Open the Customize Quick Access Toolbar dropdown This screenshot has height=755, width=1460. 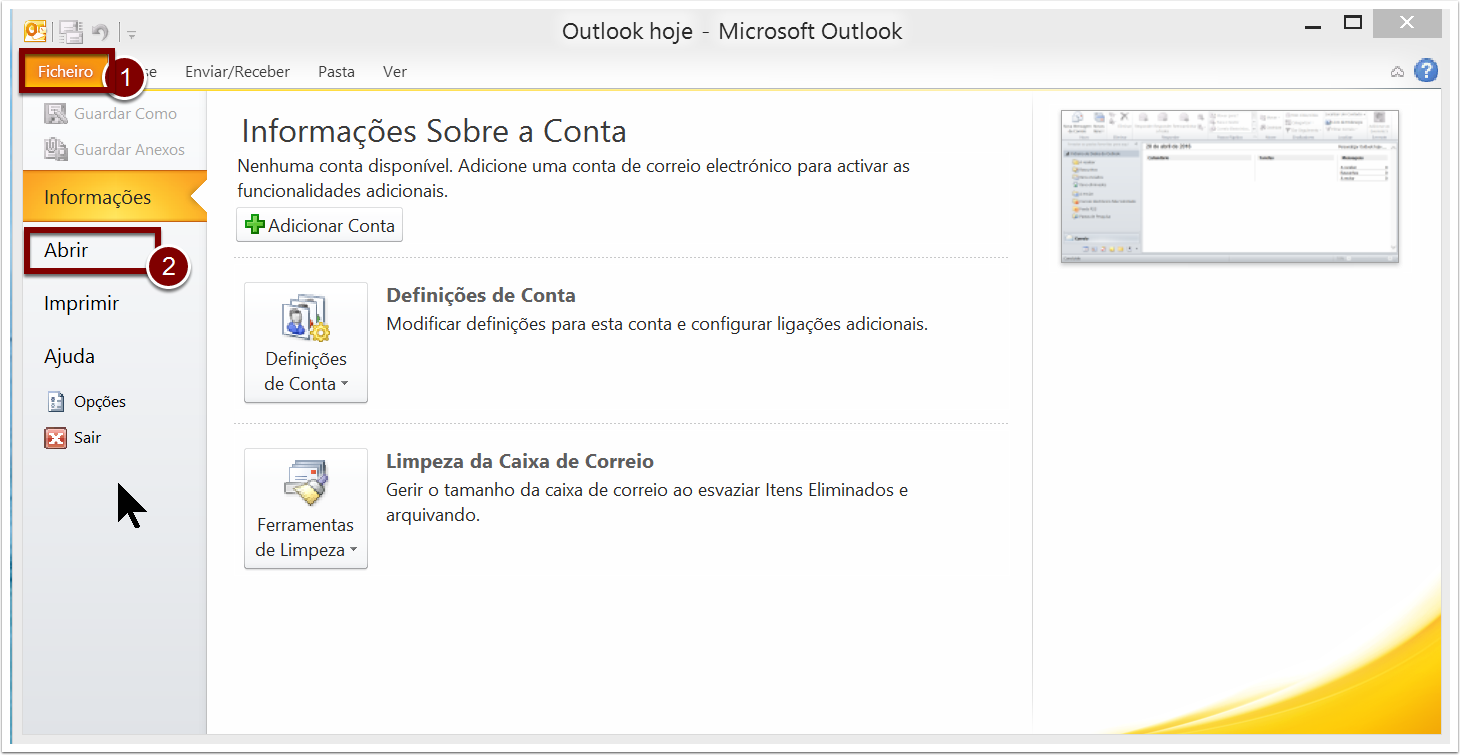point(132,33)
